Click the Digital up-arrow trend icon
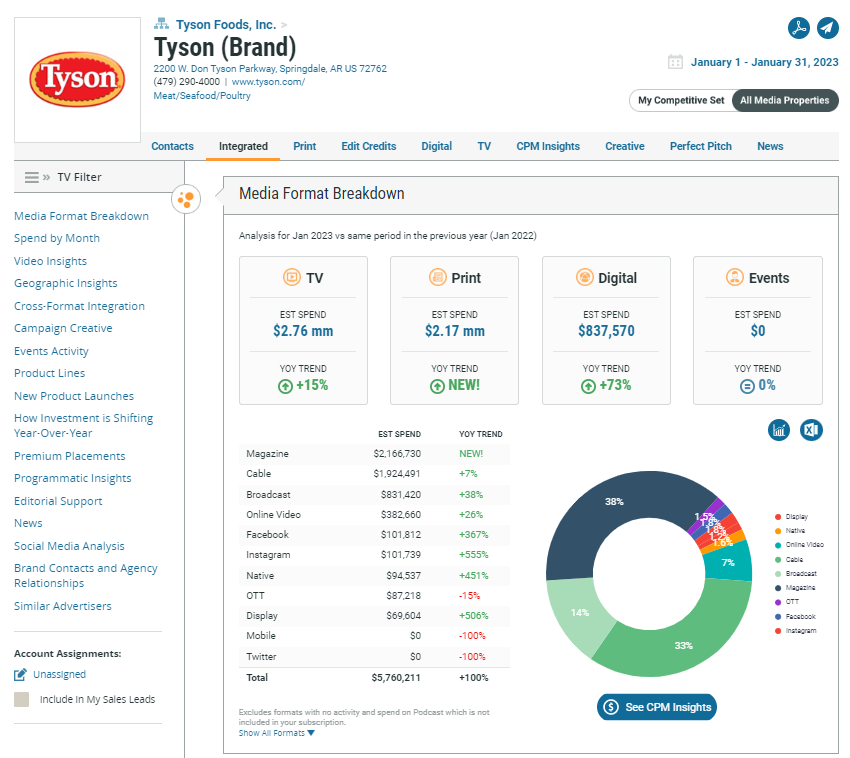The width and height of the screenshot is (850, 758). (x=588, y=386)
